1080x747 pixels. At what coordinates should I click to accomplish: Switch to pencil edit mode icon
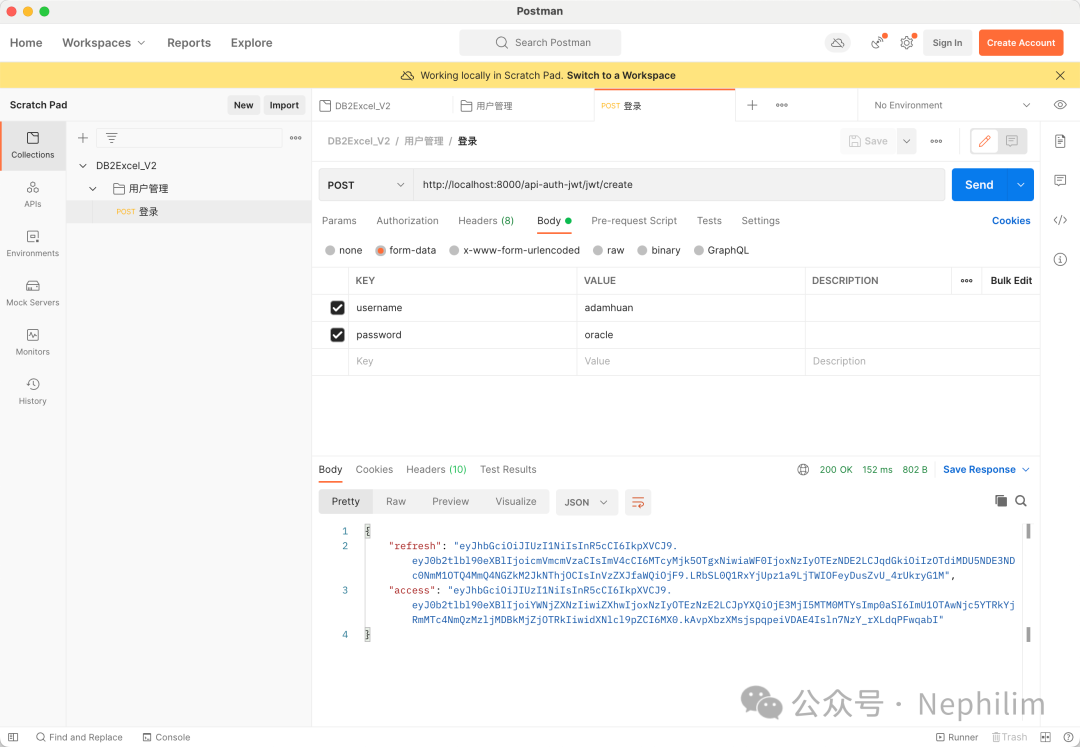[984, 141]
